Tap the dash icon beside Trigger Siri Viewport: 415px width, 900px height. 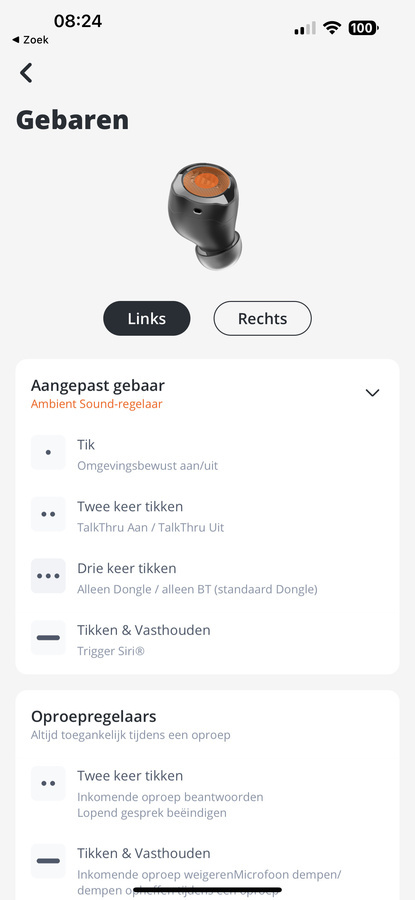click(48, 638)
